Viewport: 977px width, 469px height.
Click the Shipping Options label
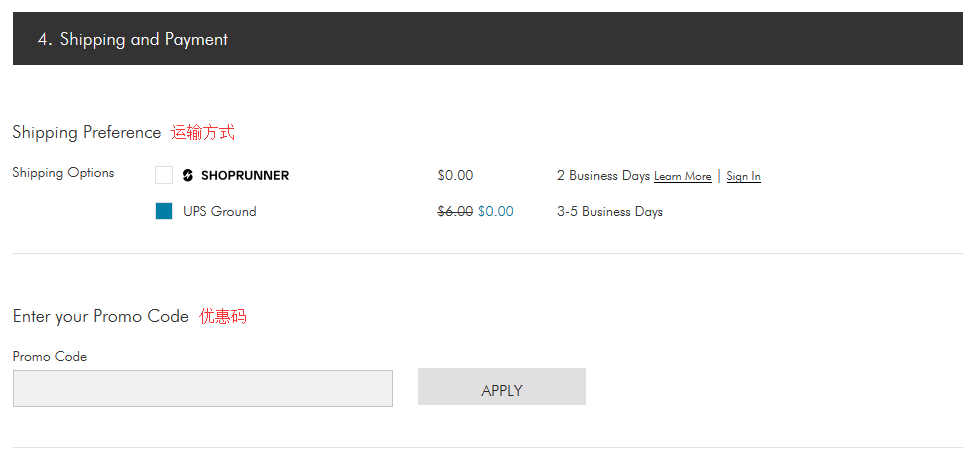pos(63,172)
